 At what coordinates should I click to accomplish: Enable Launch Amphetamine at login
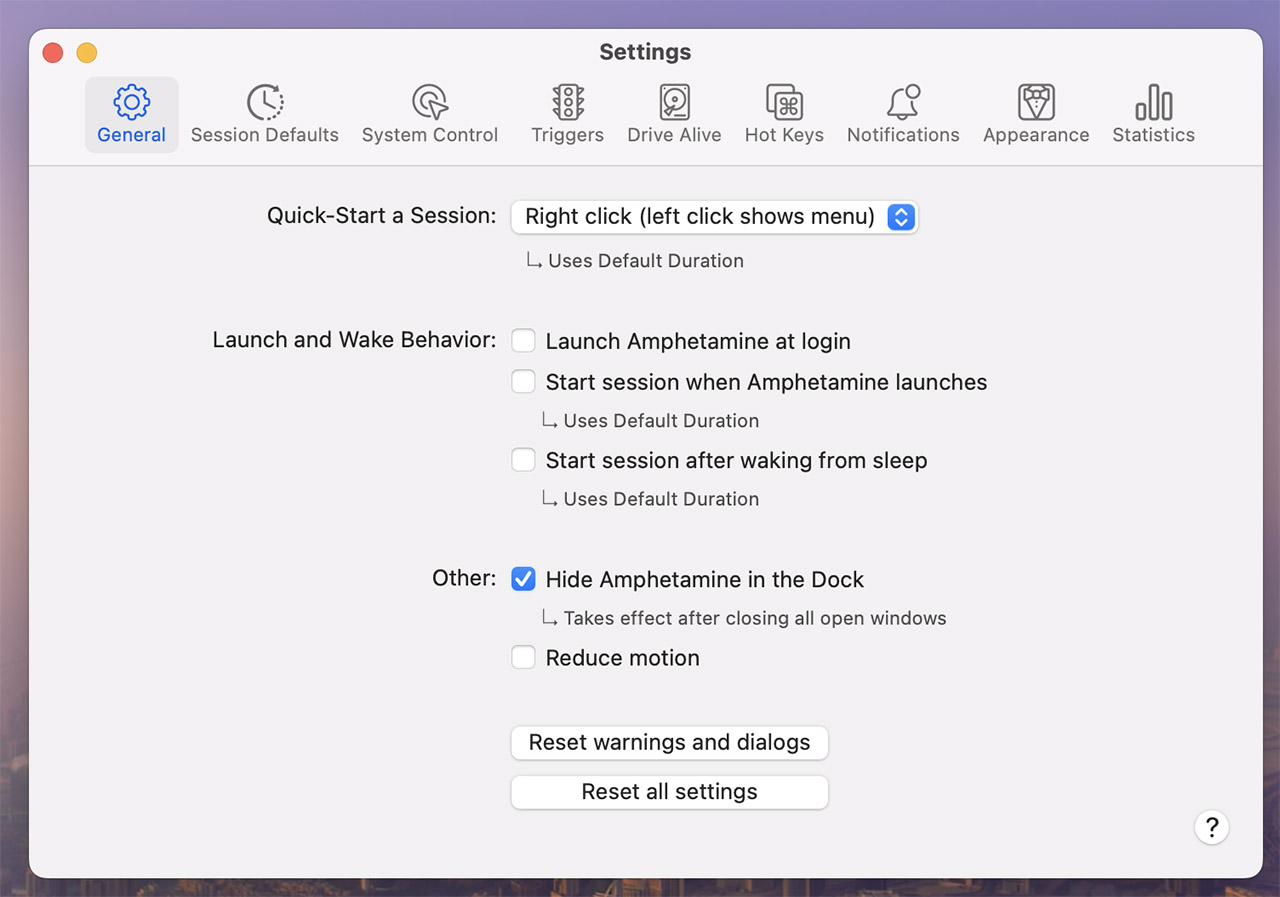click(x=524, y=341)
